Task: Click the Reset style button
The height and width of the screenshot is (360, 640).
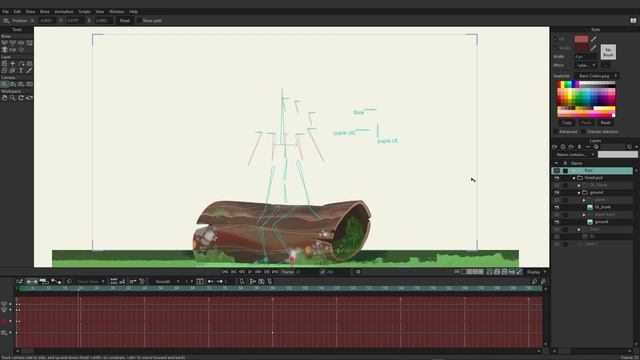Action: [605, 122]
